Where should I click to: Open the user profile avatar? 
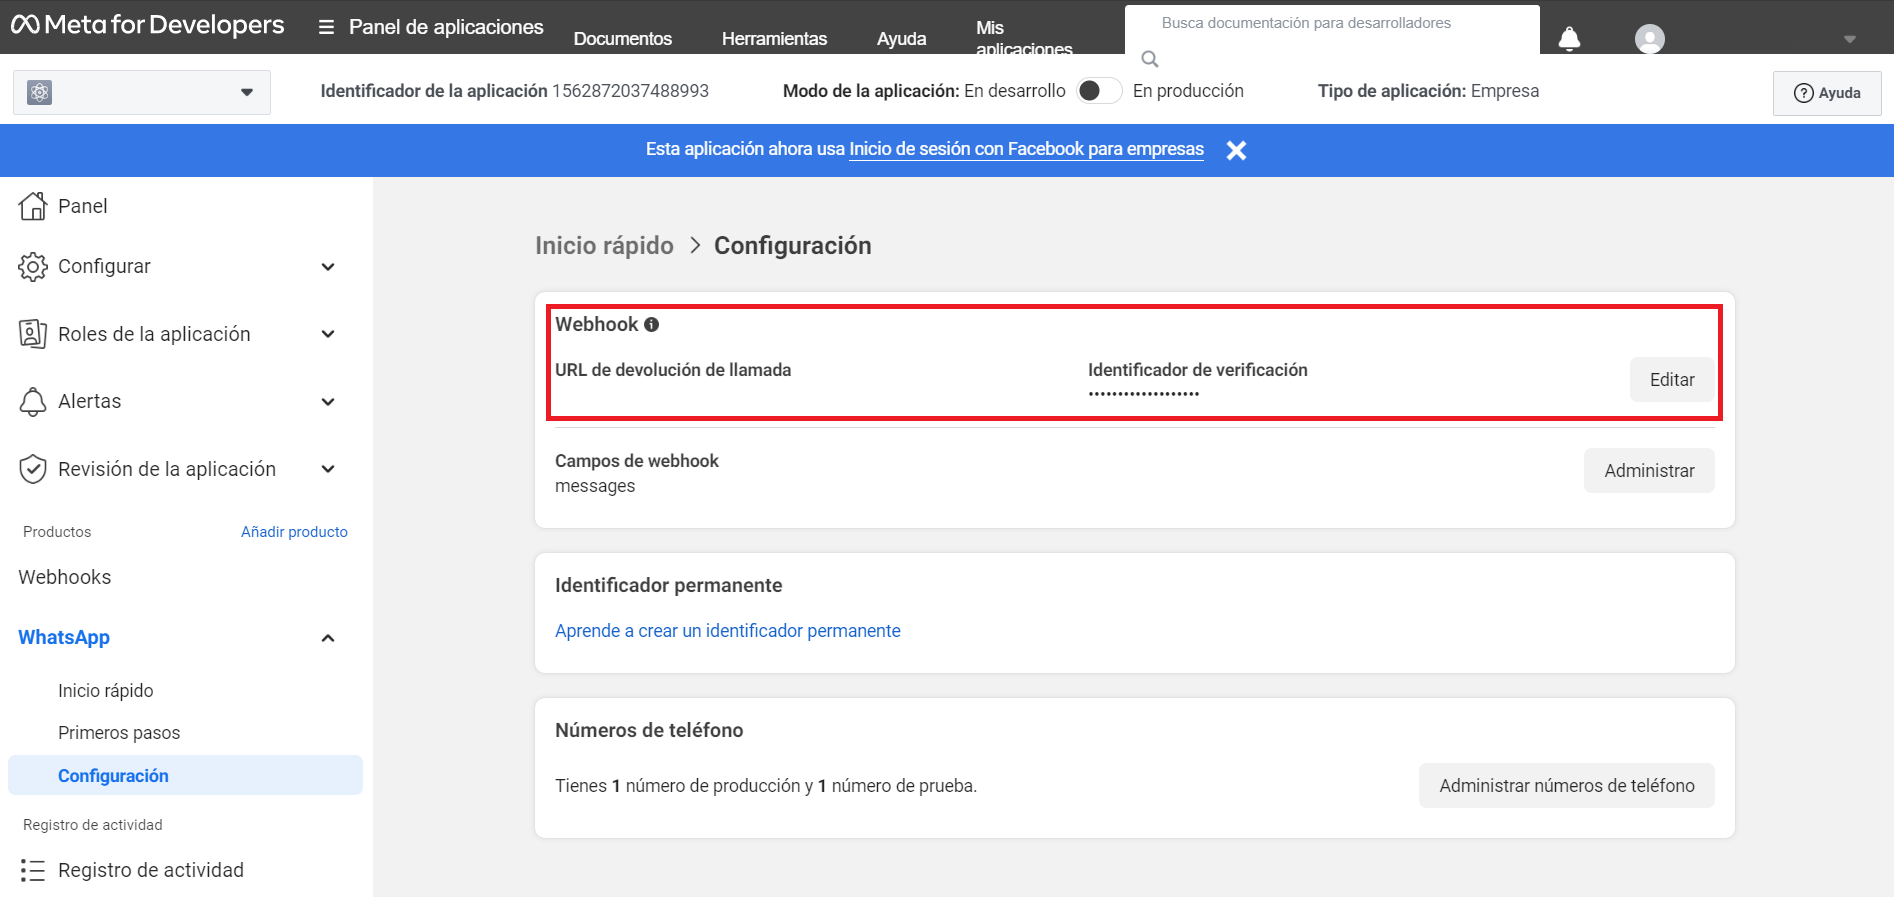1649,39
